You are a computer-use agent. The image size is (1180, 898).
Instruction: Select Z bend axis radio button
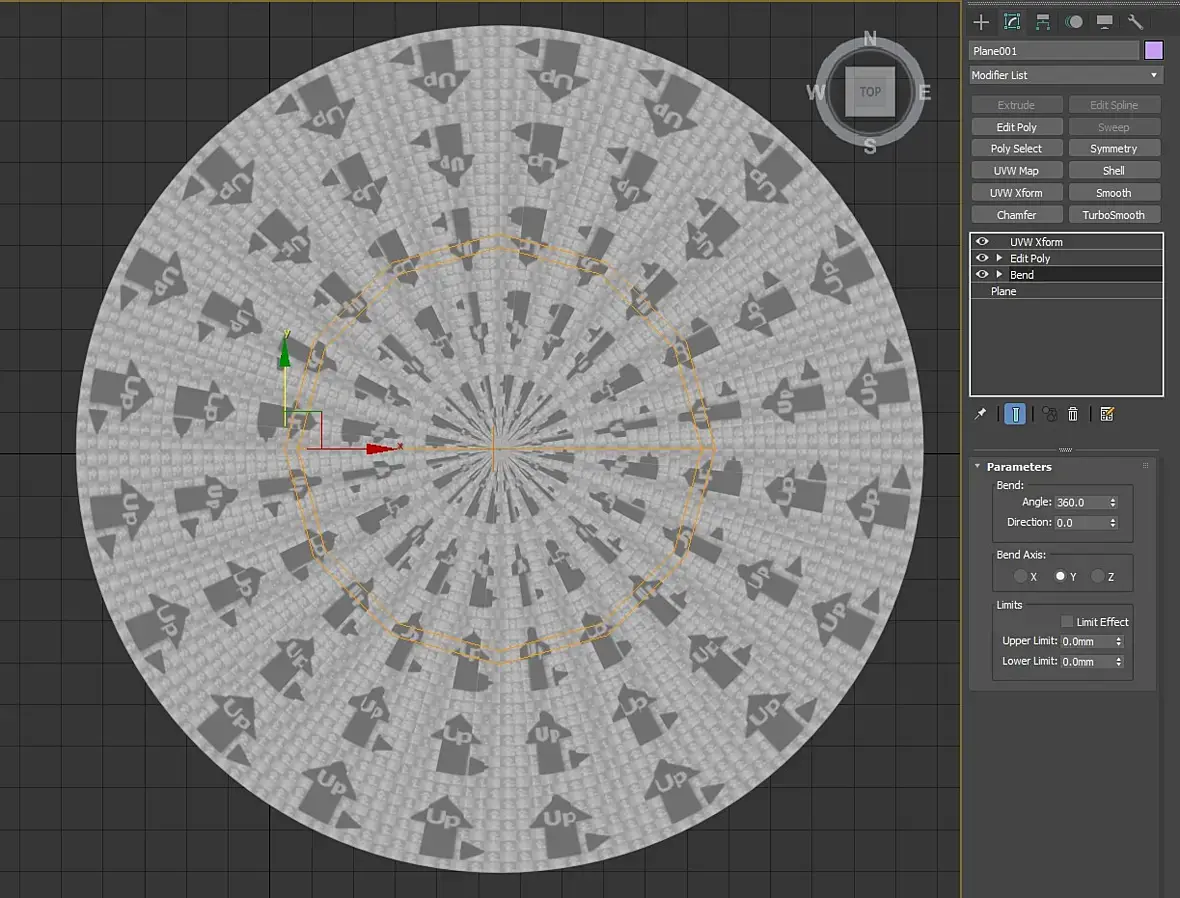pyautogui.click(x=1098, y=576)
